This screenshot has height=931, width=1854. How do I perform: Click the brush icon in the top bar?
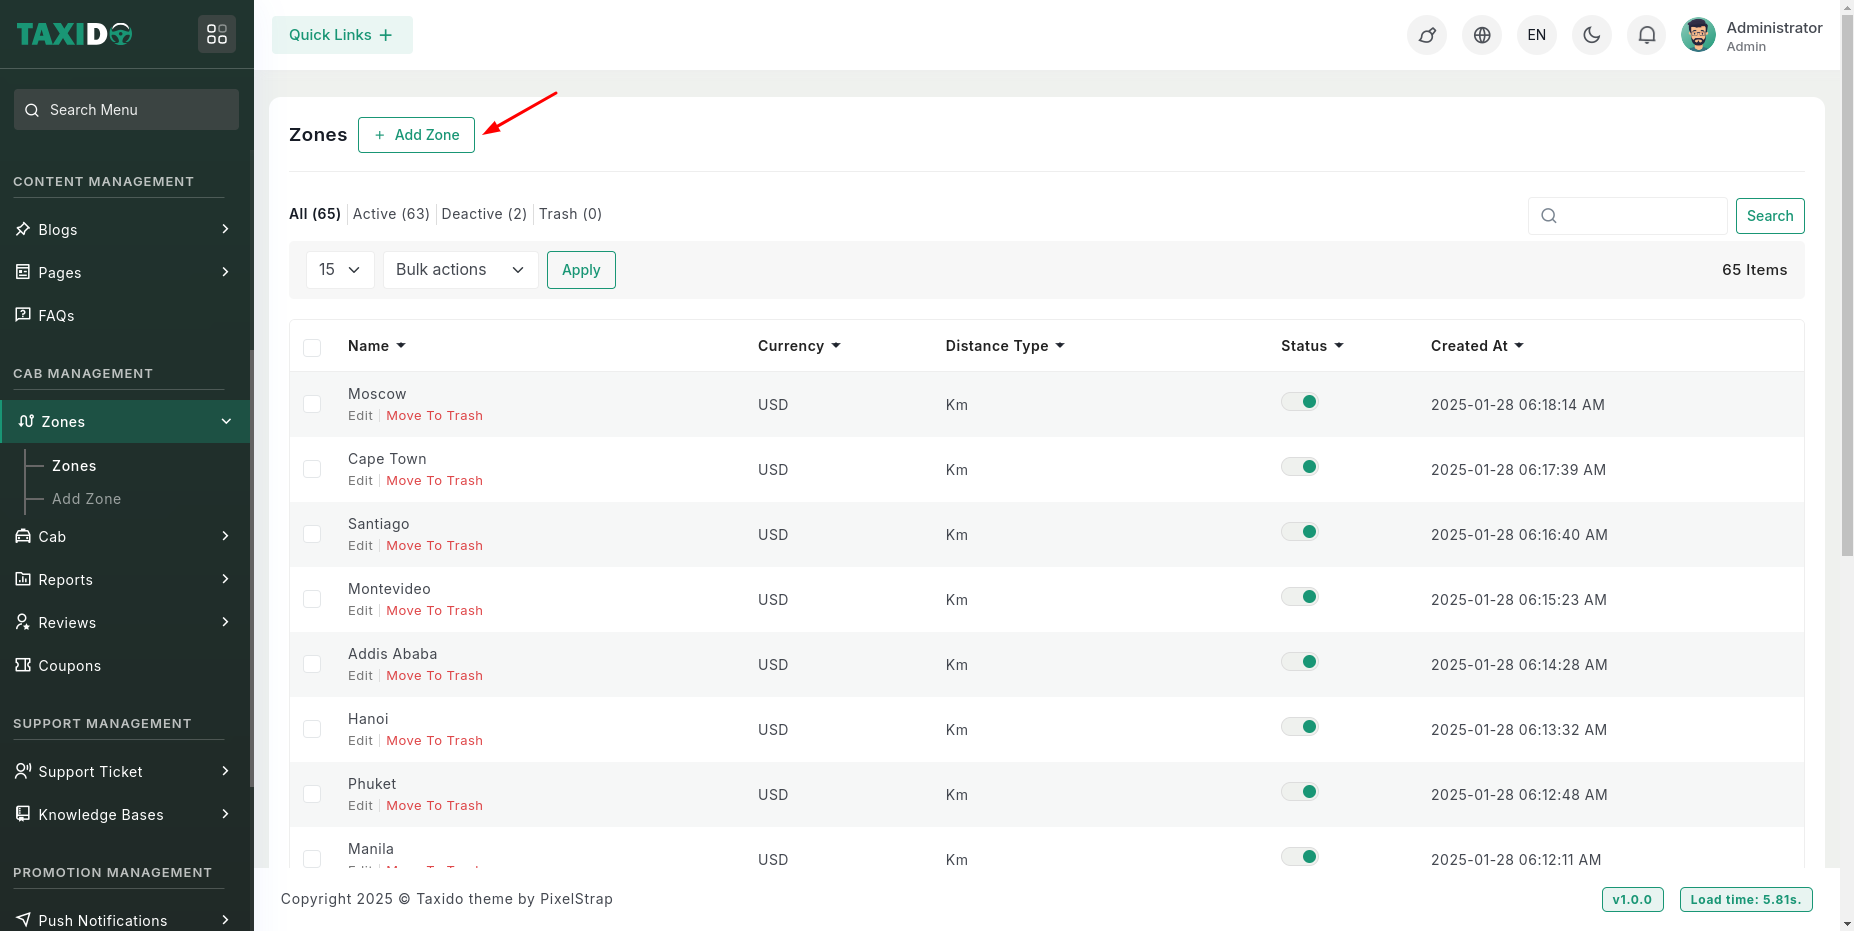[x=1426, y=35]
